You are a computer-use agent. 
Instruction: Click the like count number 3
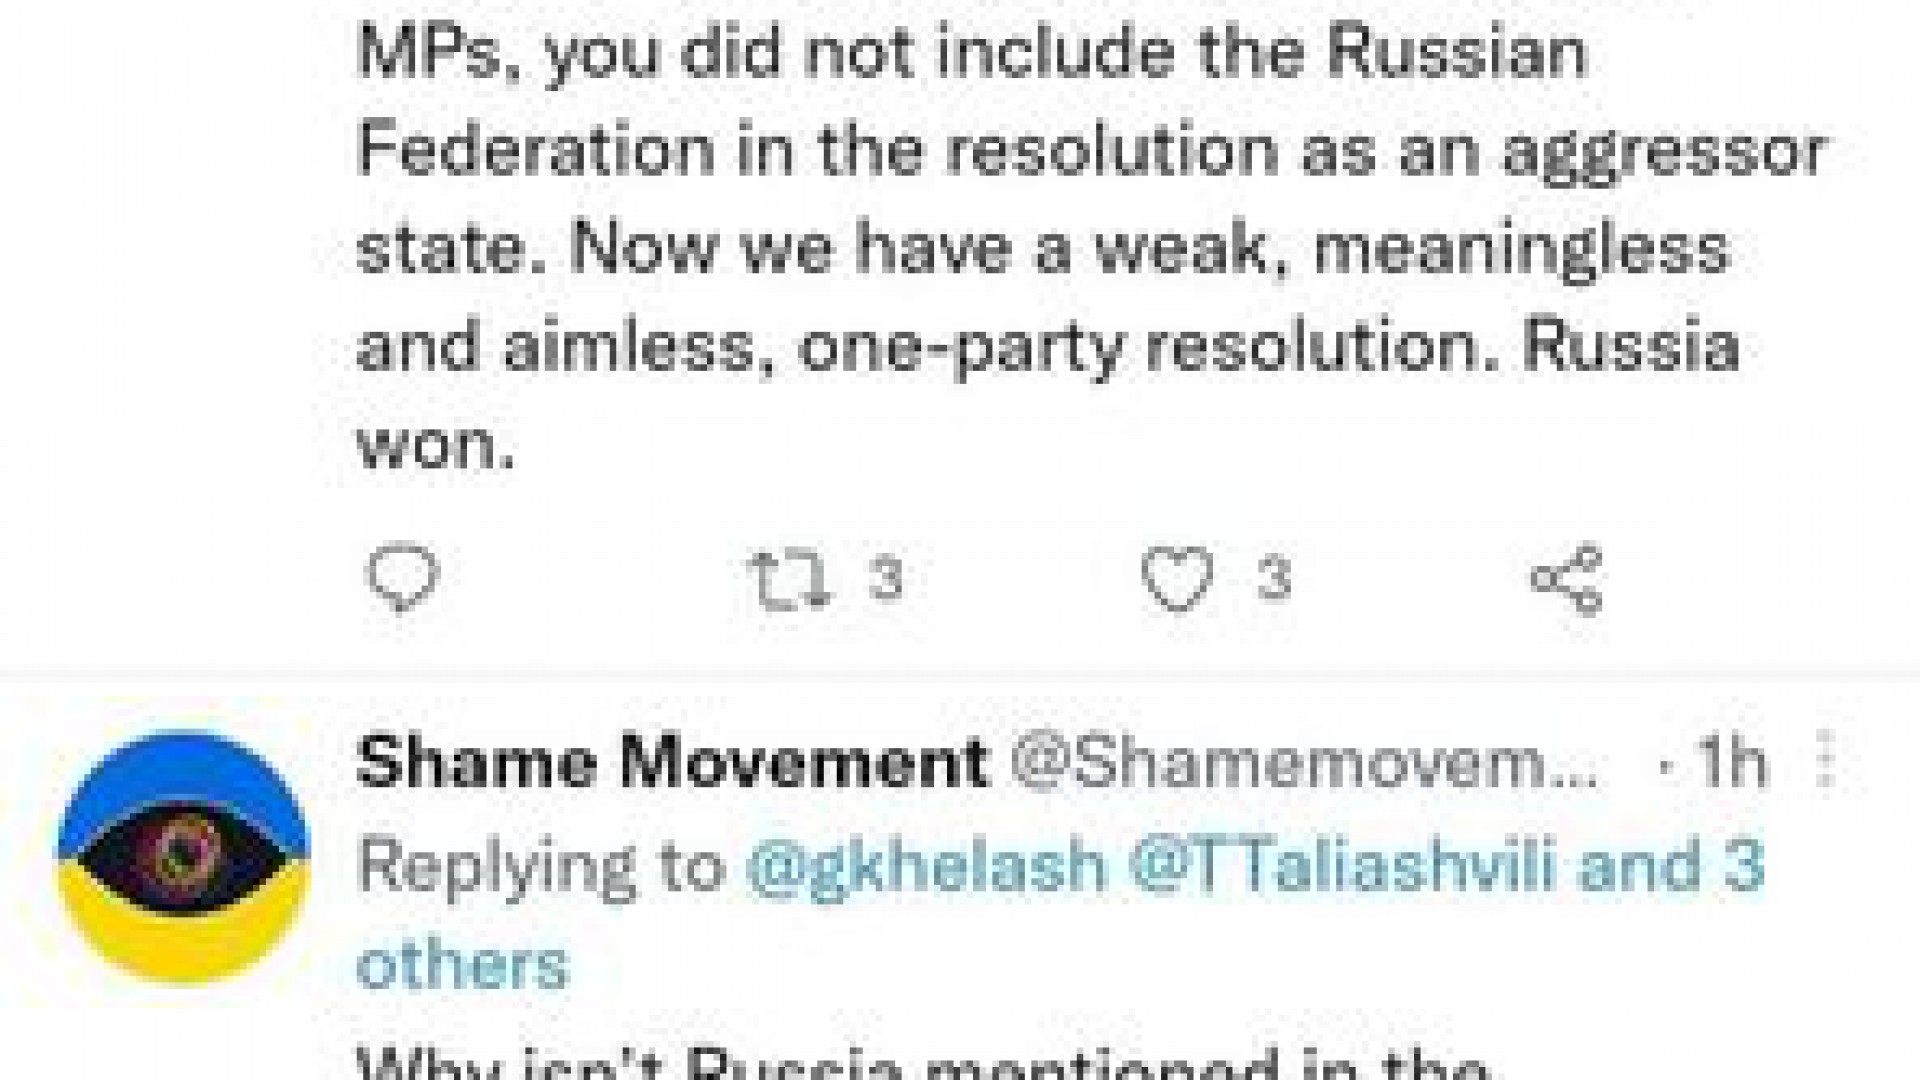(x=1273, y=578)
